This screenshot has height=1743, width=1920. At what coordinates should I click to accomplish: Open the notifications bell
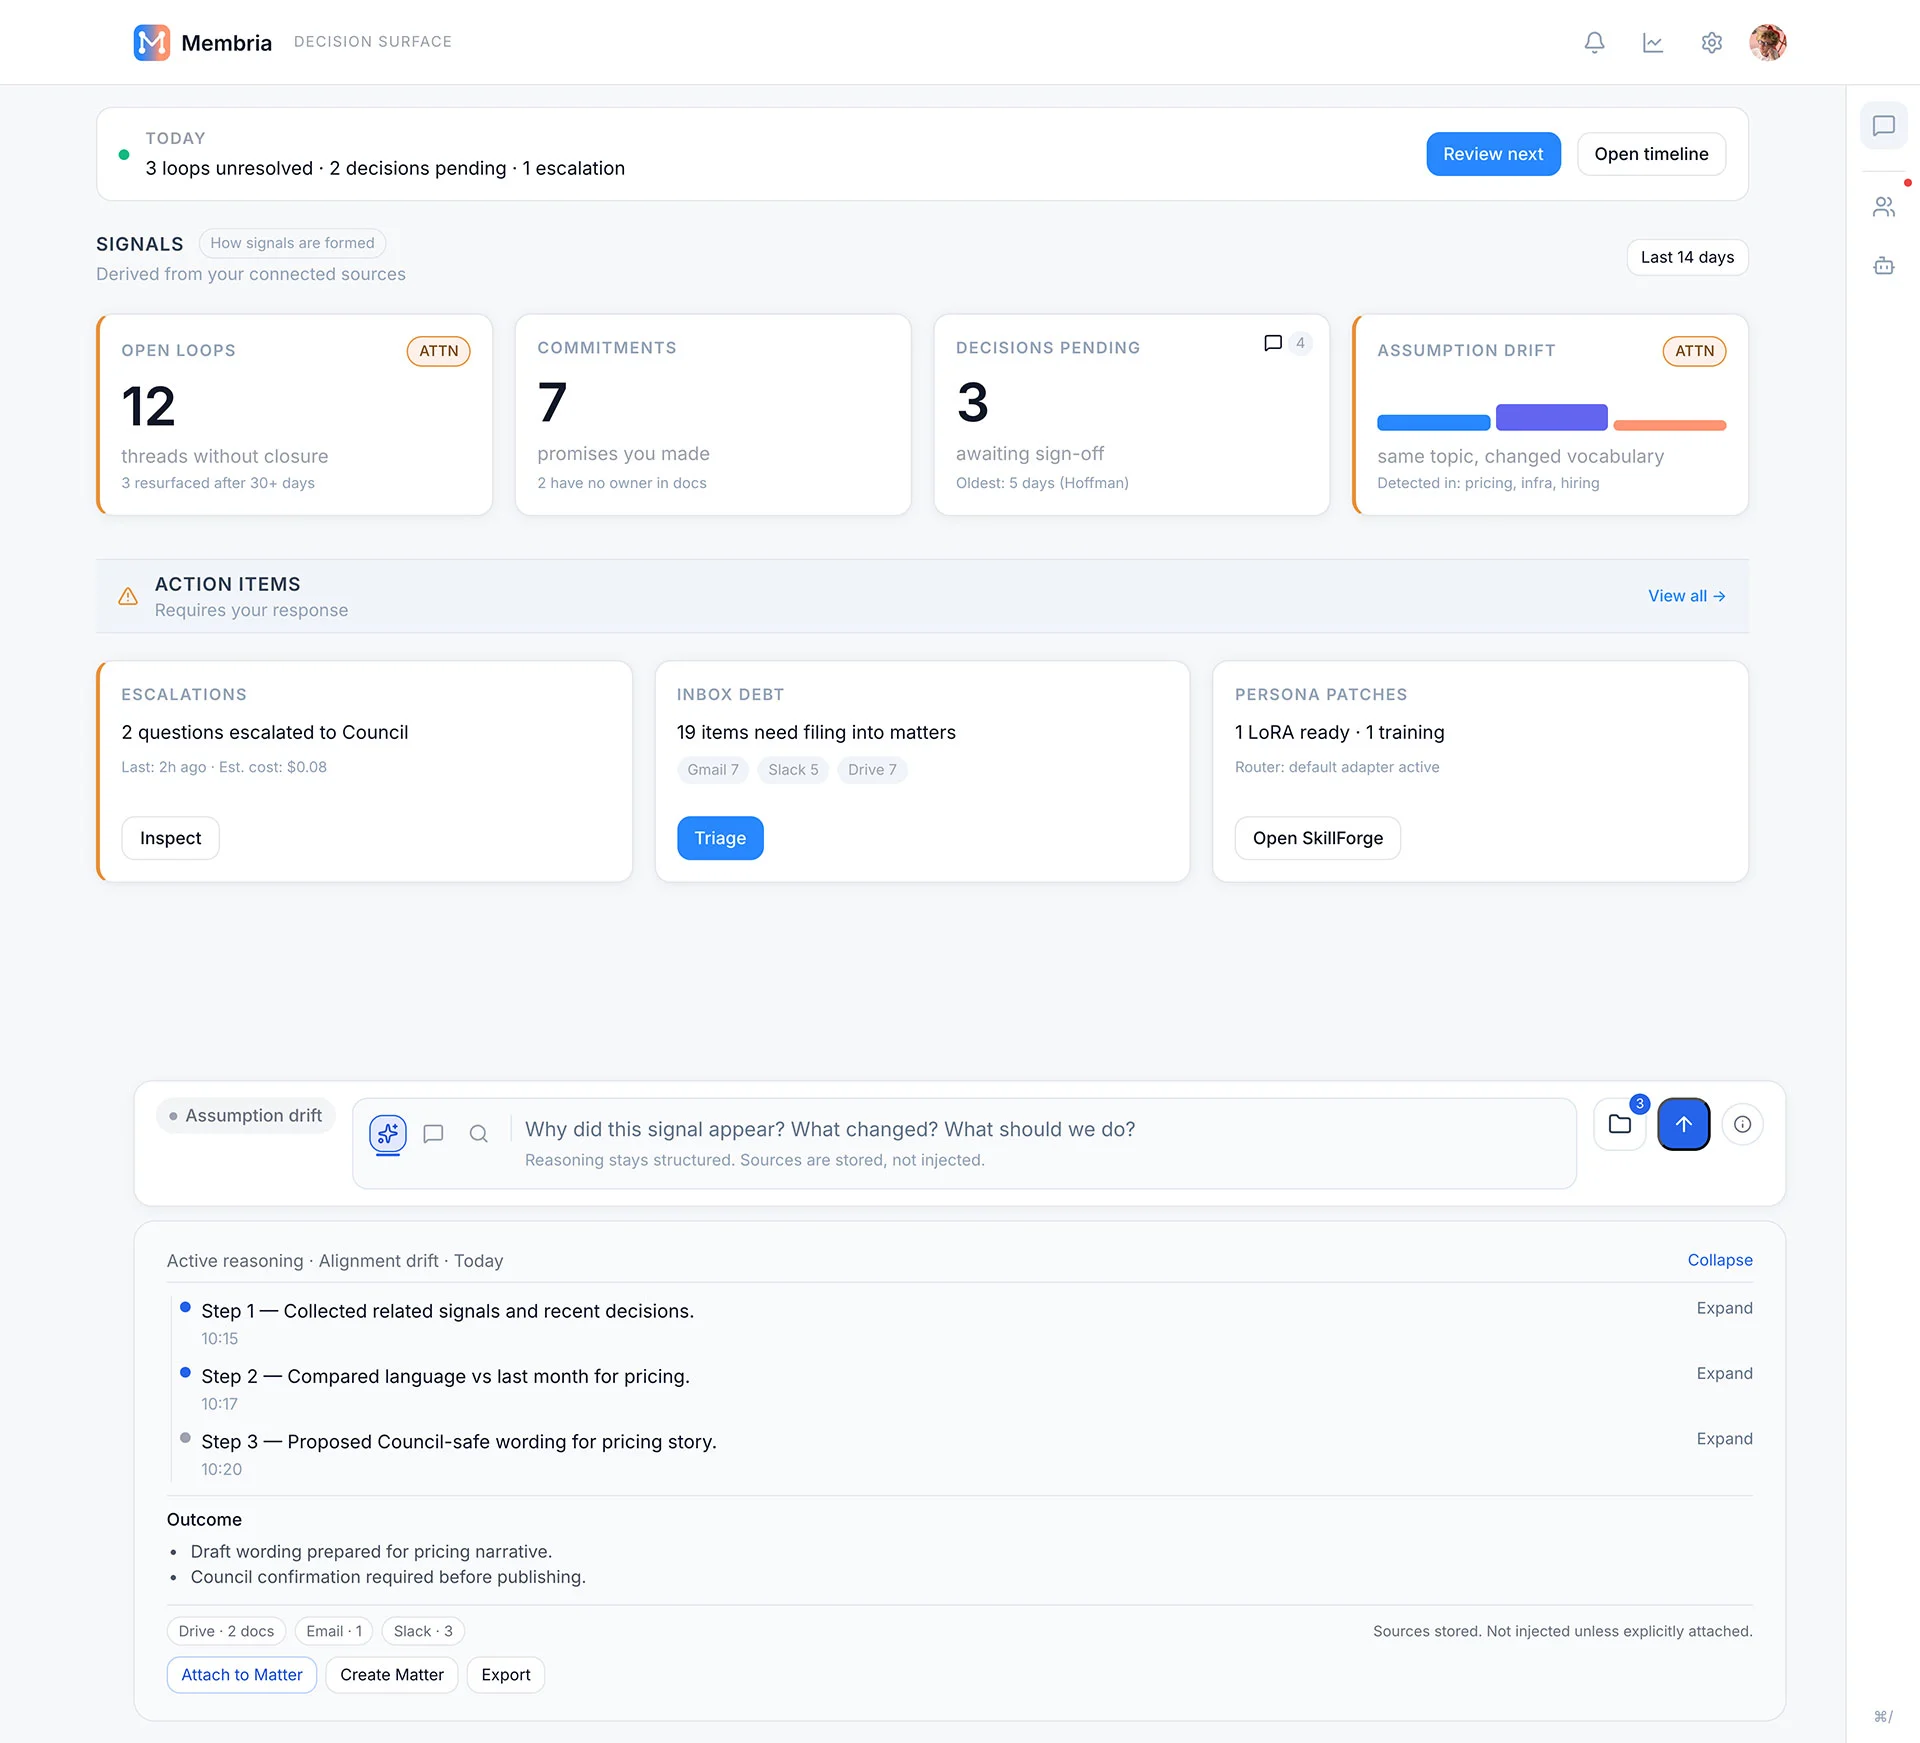[x=1594, y=42]
